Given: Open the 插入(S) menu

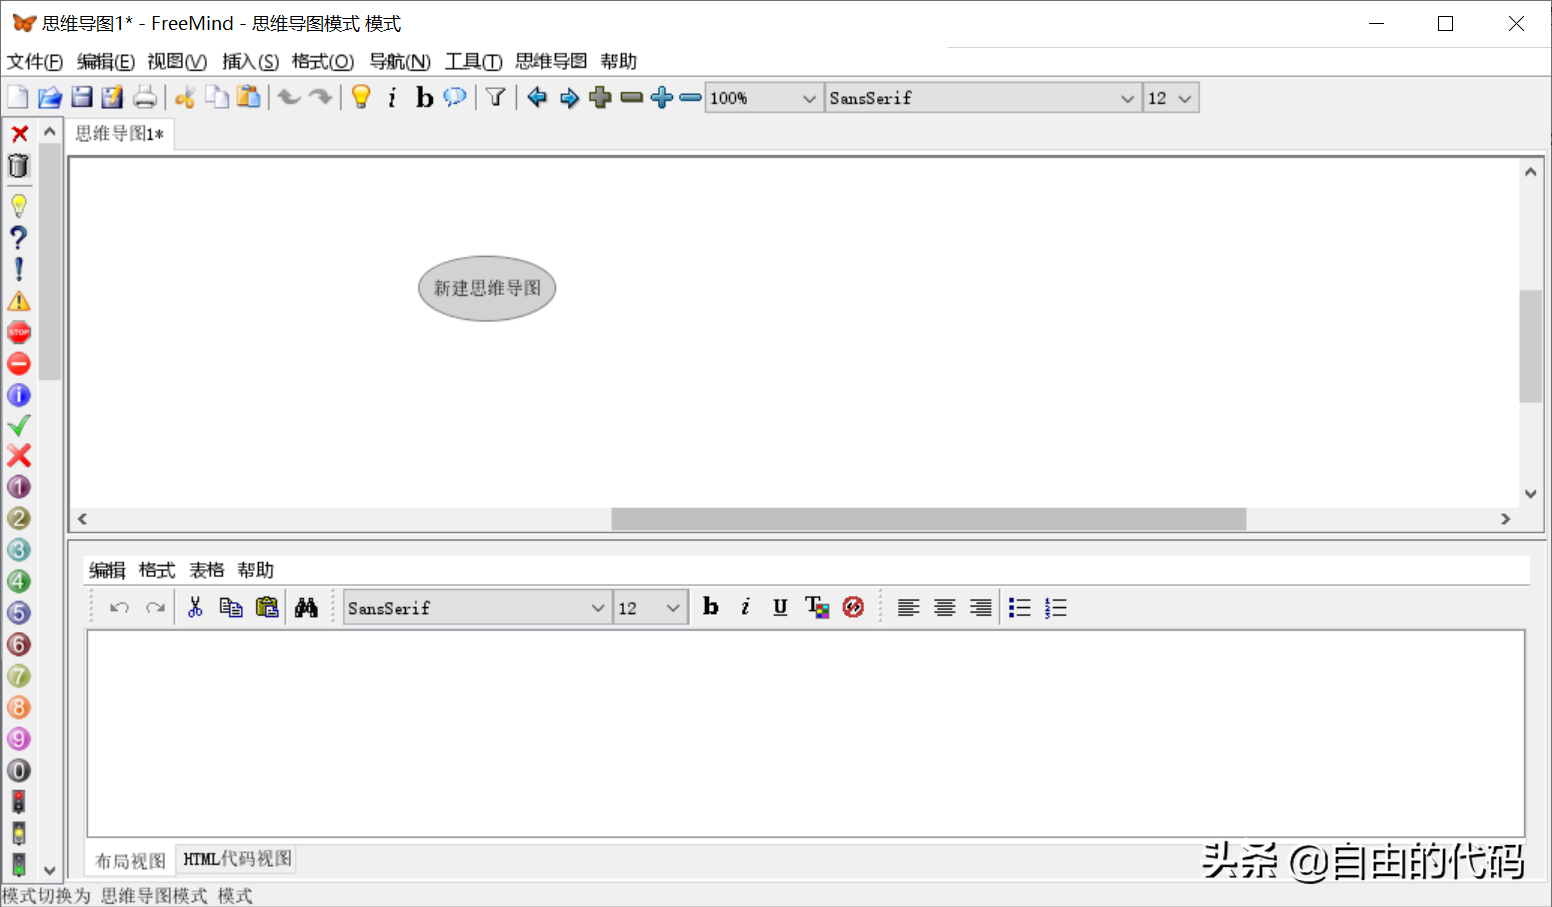Looking at the screenshot, I should pos(250,62).
